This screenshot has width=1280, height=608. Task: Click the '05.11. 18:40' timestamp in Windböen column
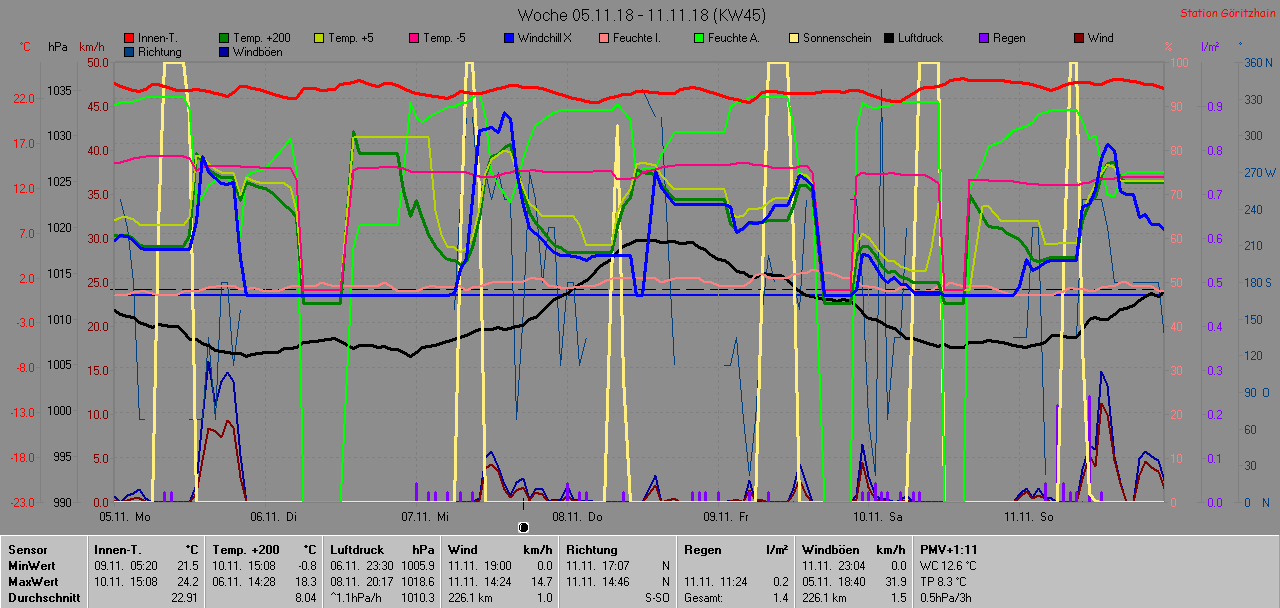834,582
